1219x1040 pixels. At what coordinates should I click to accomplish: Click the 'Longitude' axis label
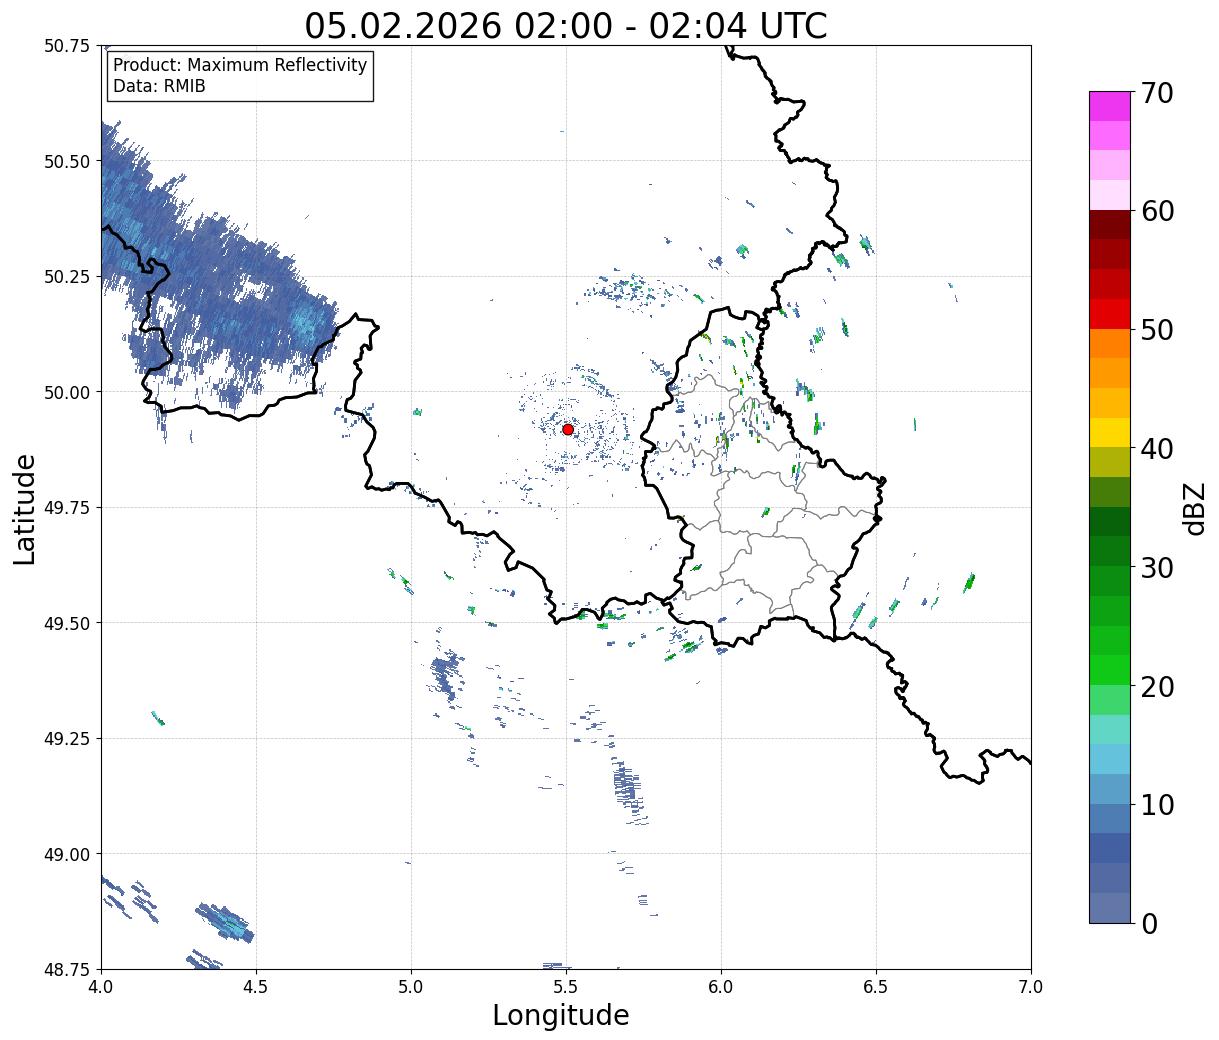(561, 1015)
